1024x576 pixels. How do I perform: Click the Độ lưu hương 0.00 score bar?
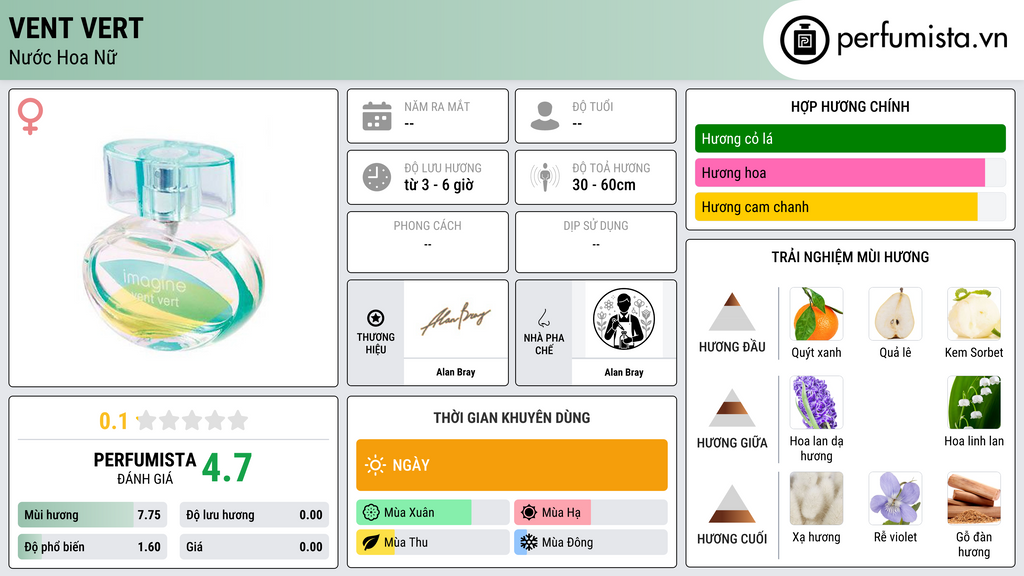point(254,515)
